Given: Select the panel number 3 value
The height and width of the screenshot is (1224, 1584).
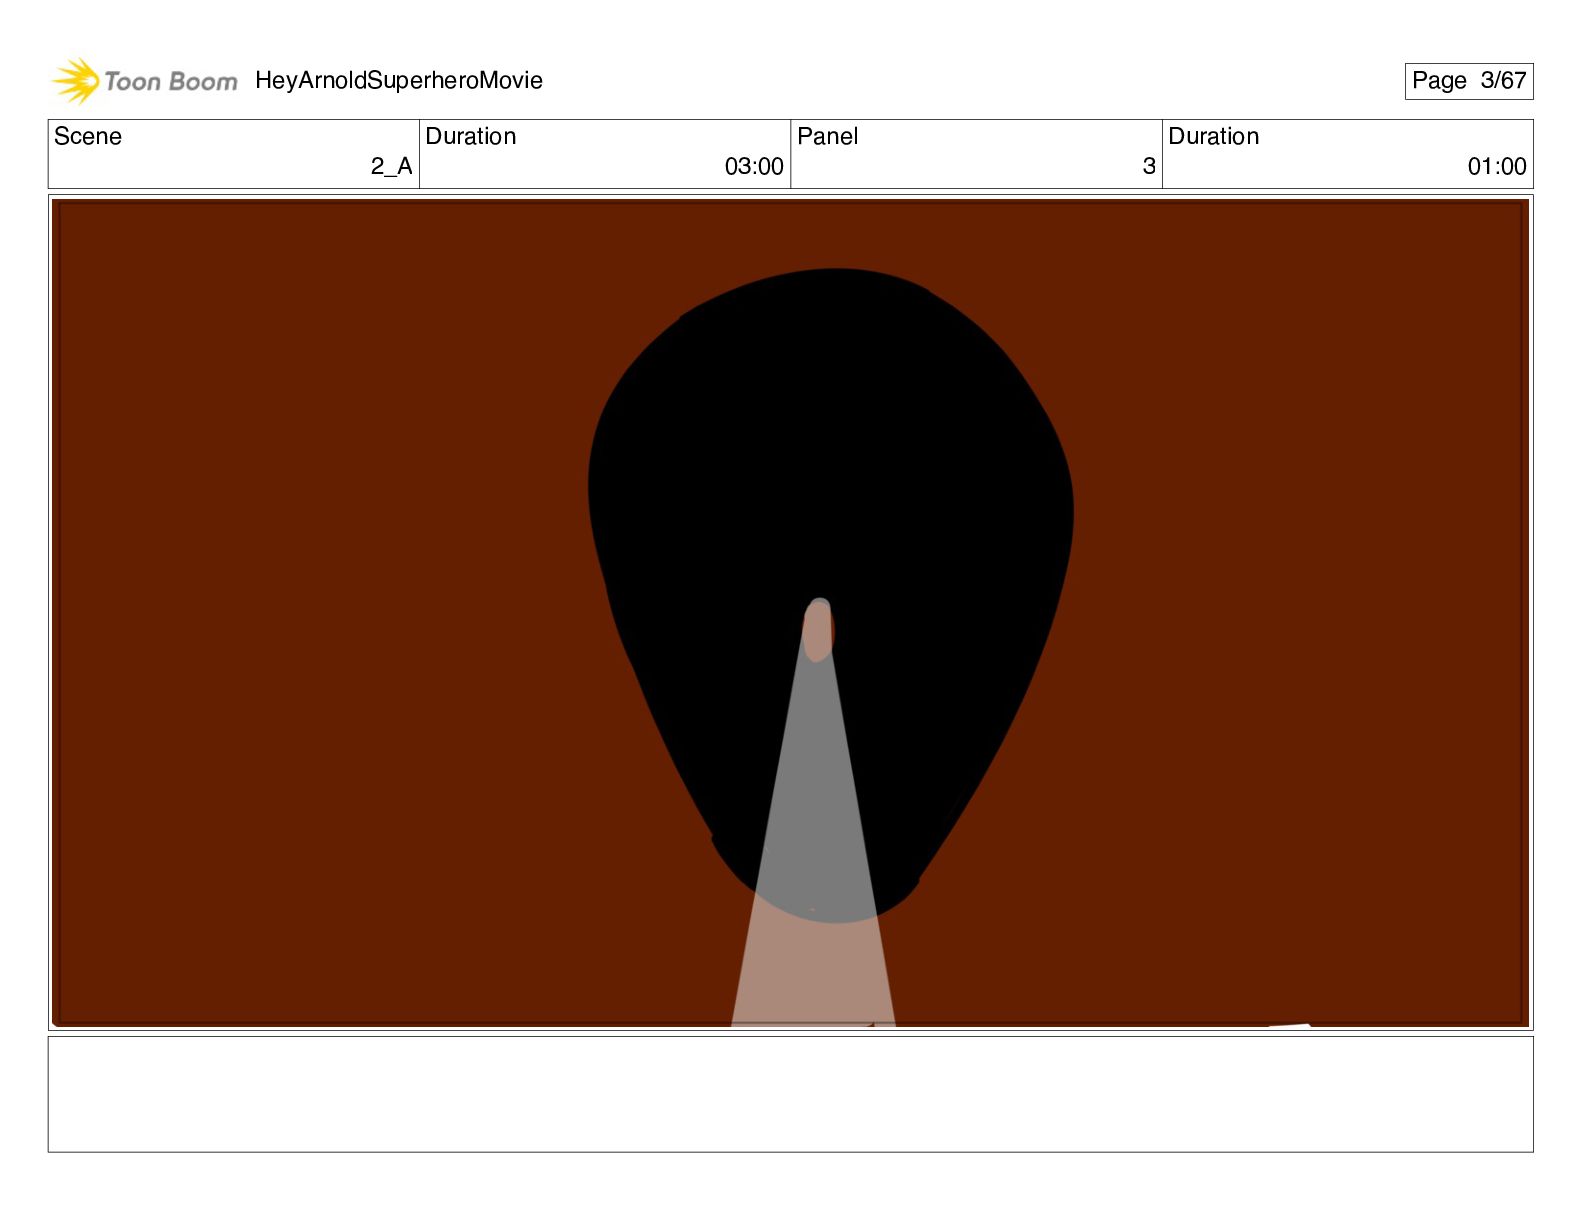Looking at the screenshot, I should tap(1149, 166).
